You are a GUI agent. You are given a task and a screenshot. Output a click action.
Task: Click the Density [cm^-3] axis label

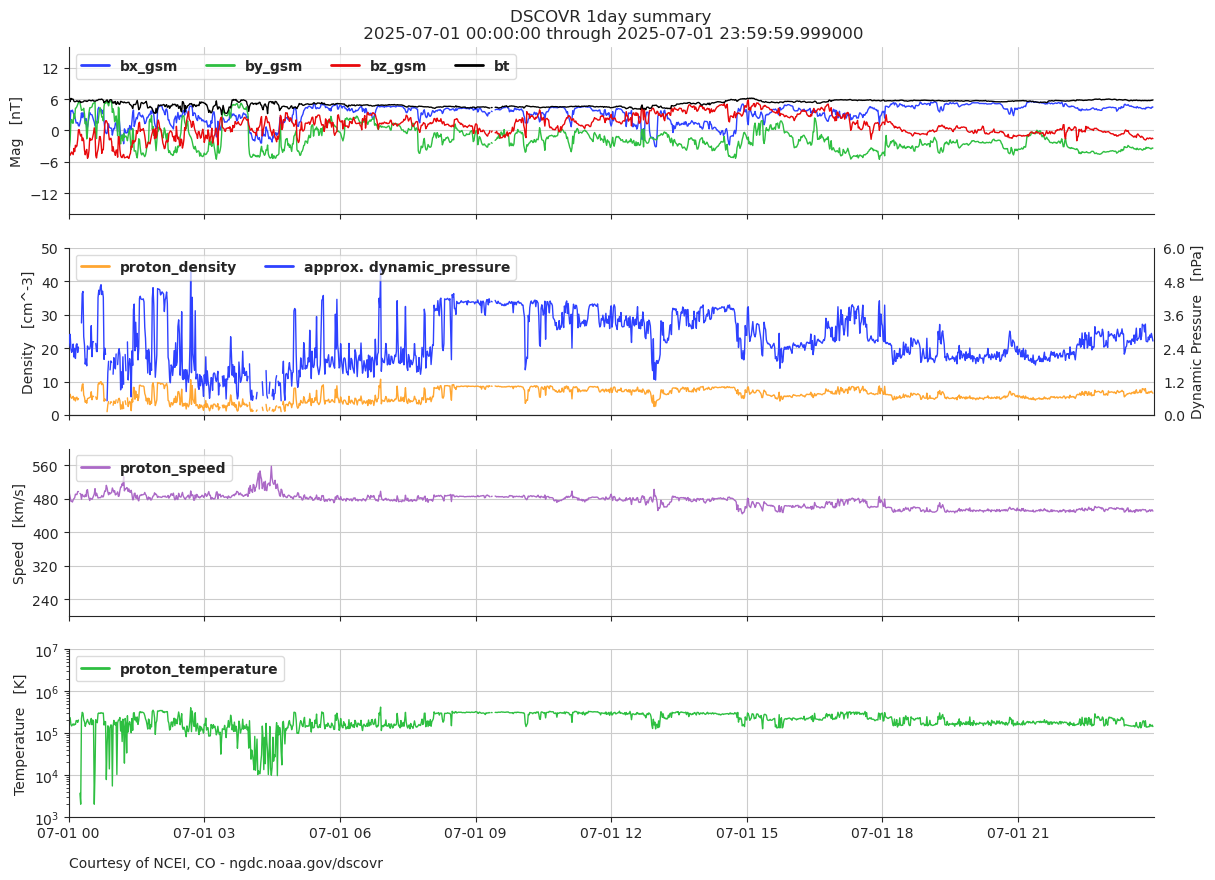pyautogui.click(x=28, y=332)
